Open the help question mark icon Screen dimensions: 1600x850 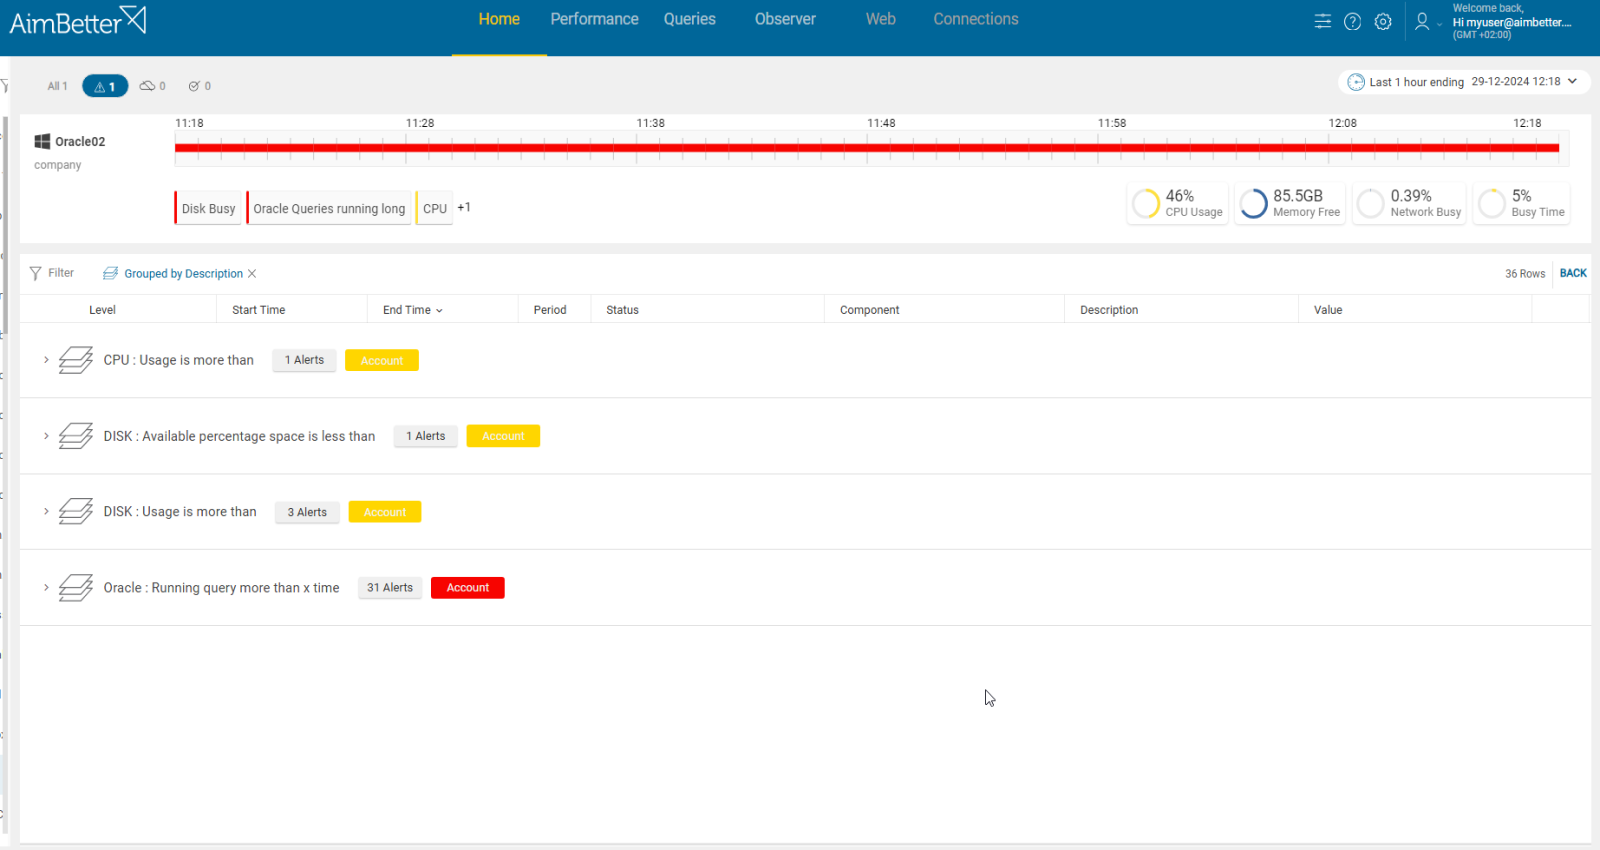pyautogui.click(x=1352, y=21)
